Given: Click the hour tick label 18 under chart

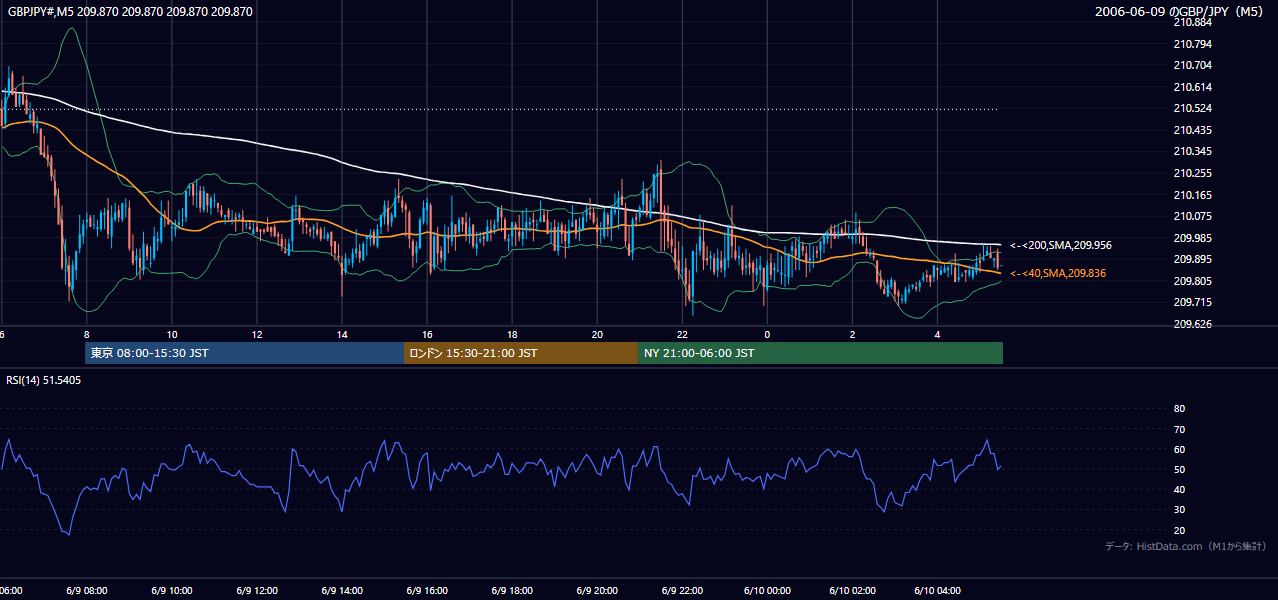Looking at the screenshot, I should [x=512, y=334].
